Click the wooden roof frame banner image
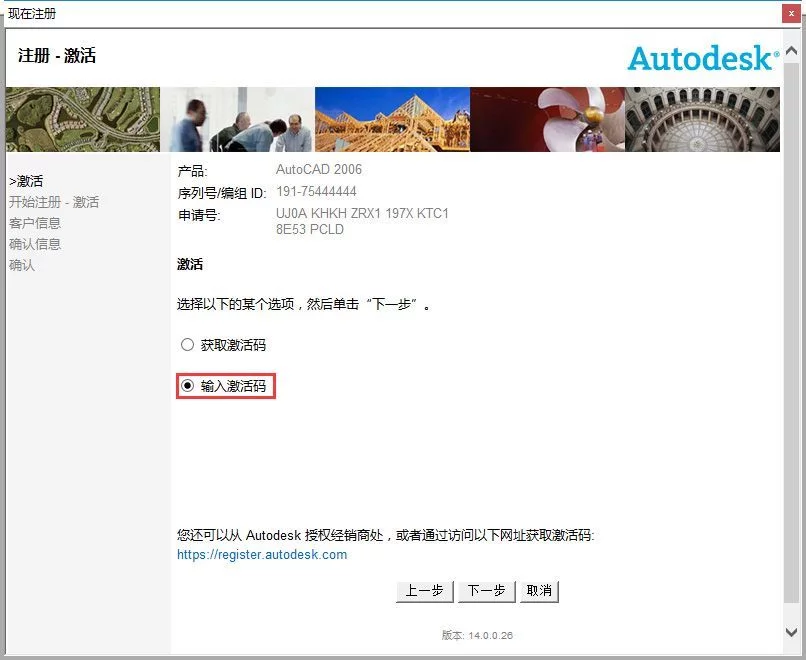The width and height of the screenshot is (806, 660). 393,119
